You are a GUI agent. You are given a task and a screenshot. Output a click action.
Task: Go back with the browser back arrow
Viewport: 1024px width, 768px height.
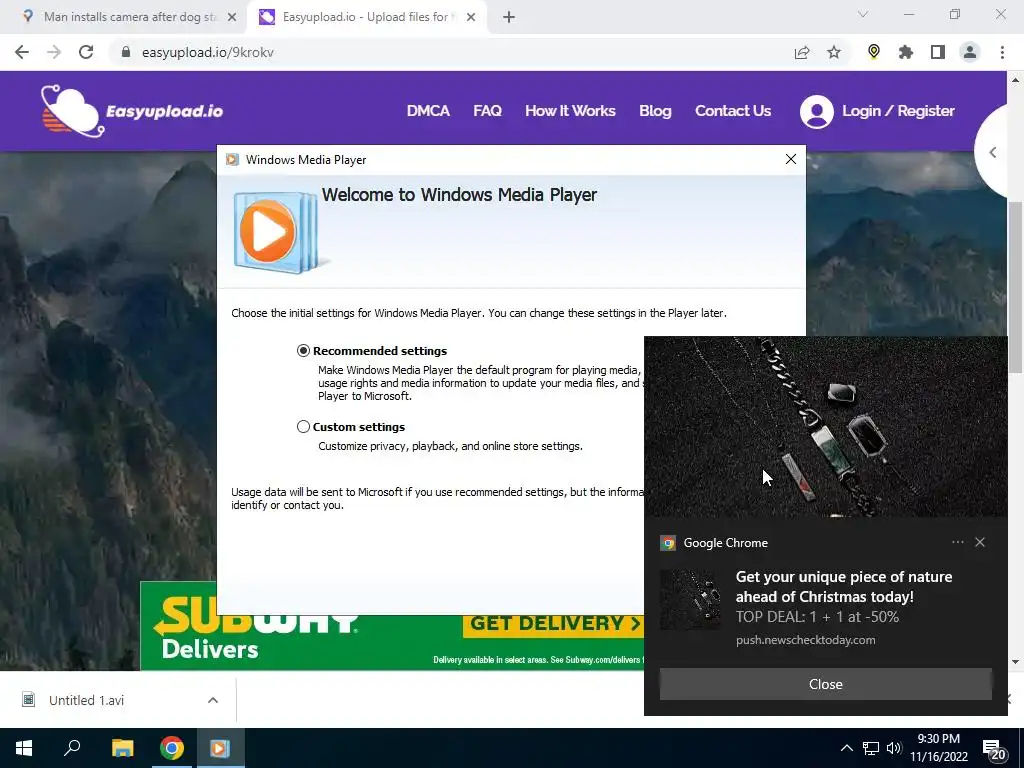point(22,52)
